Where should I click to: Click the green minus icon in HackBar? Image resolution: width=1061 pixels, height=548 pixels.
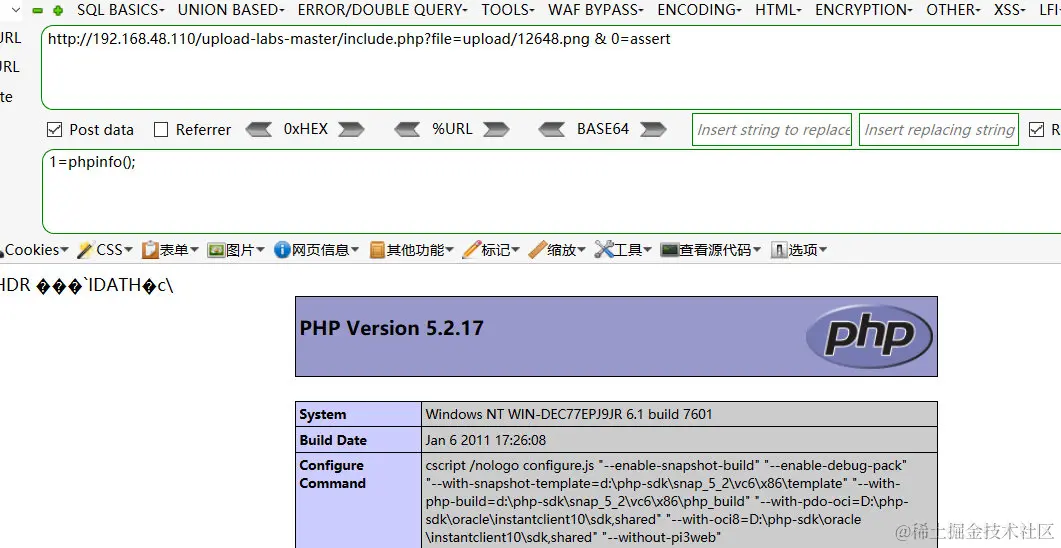click(x=38, y=11)
